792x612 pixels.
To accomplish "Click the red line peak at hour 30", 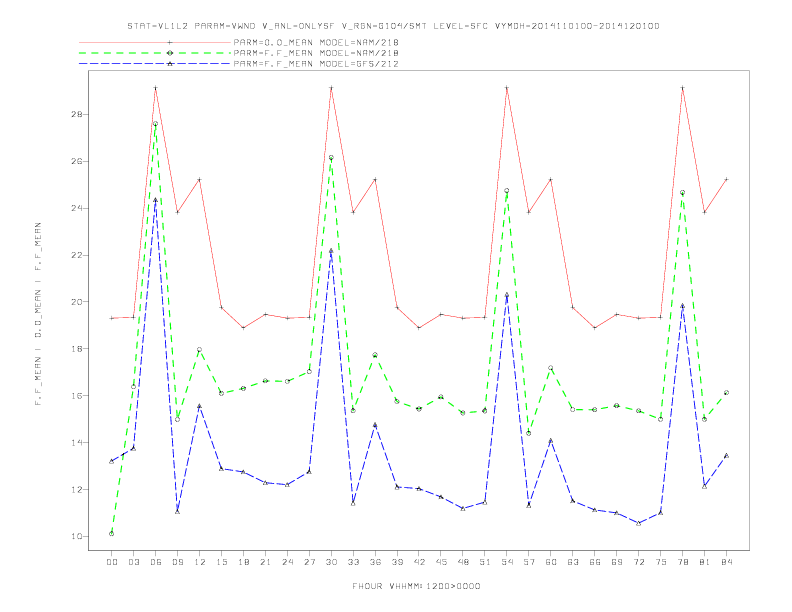I will pyautogui.click(x=331, y=88).
